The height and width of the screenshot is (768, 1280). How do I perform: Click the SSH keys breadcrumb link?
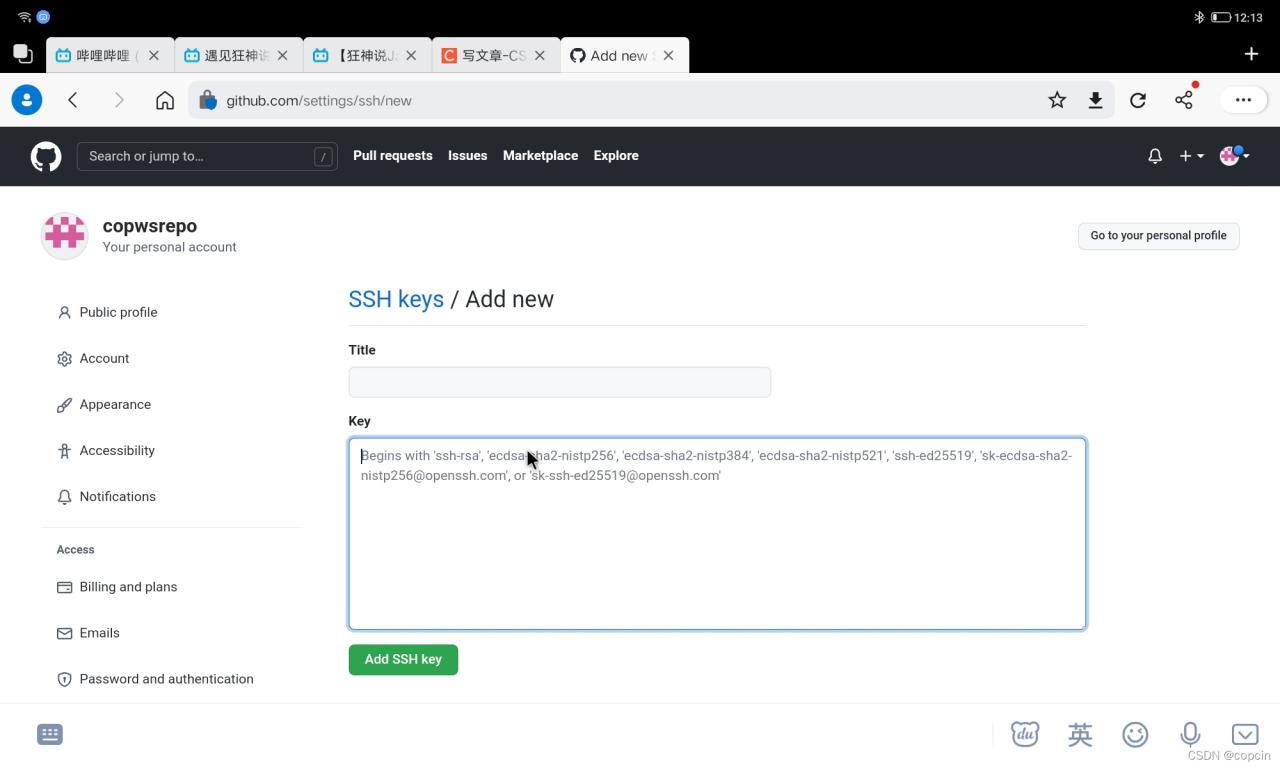point(396,299)
